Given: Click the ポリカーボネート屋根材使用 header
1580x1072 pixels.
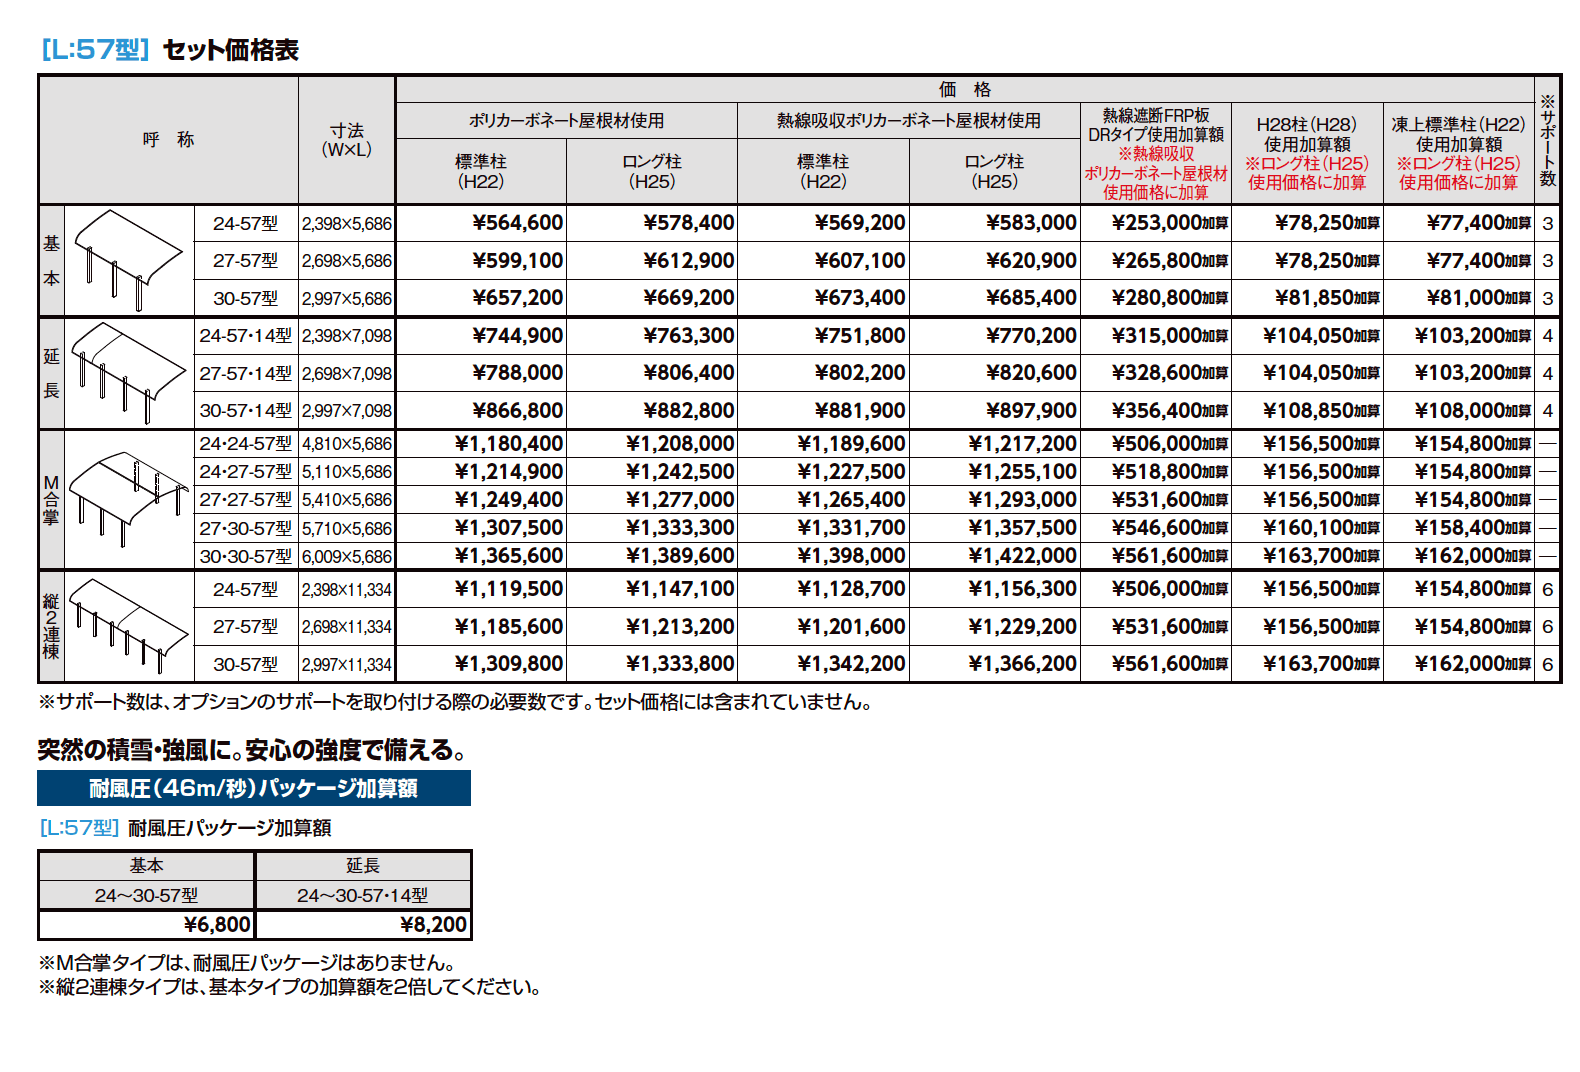Looking at the screenshot, I should pos(567,120).
